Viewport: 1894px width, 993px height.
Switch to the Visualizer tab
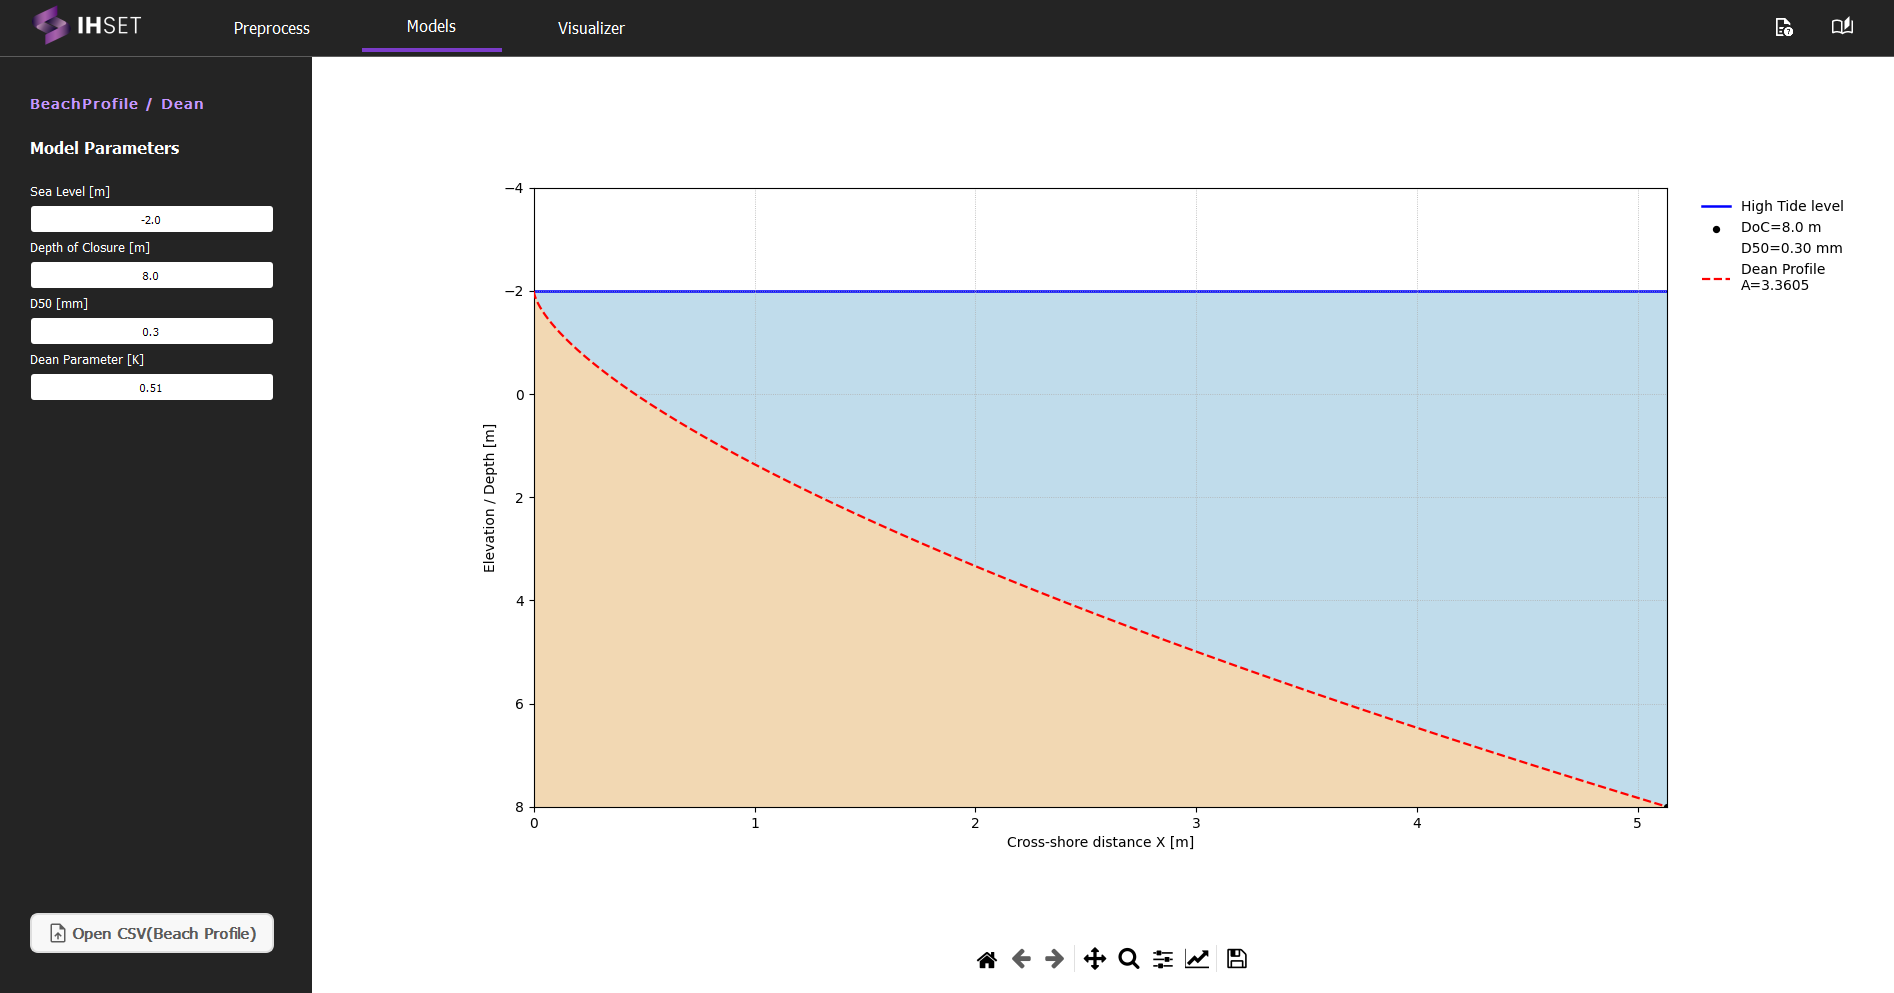[x=591, y=28]
